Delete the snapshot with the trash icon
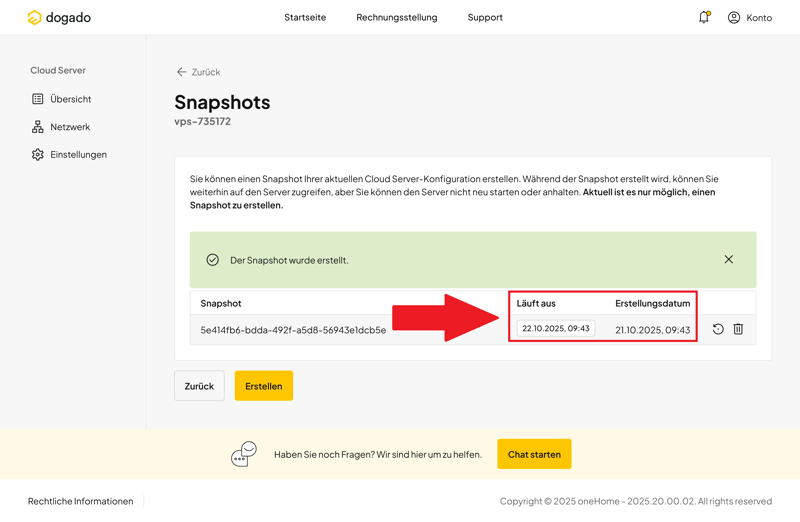 click(x=738, y=329)
